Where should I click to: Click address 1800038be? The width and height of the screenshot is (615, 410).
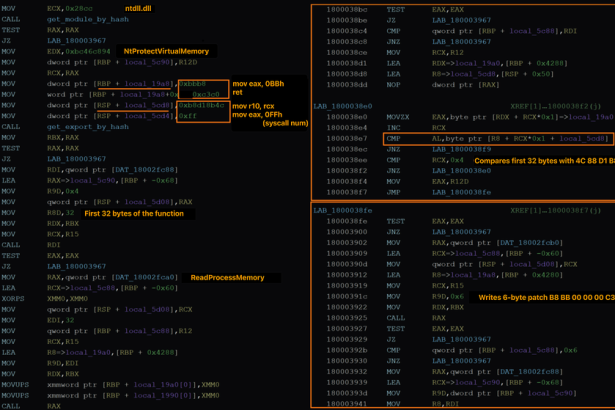347,20
